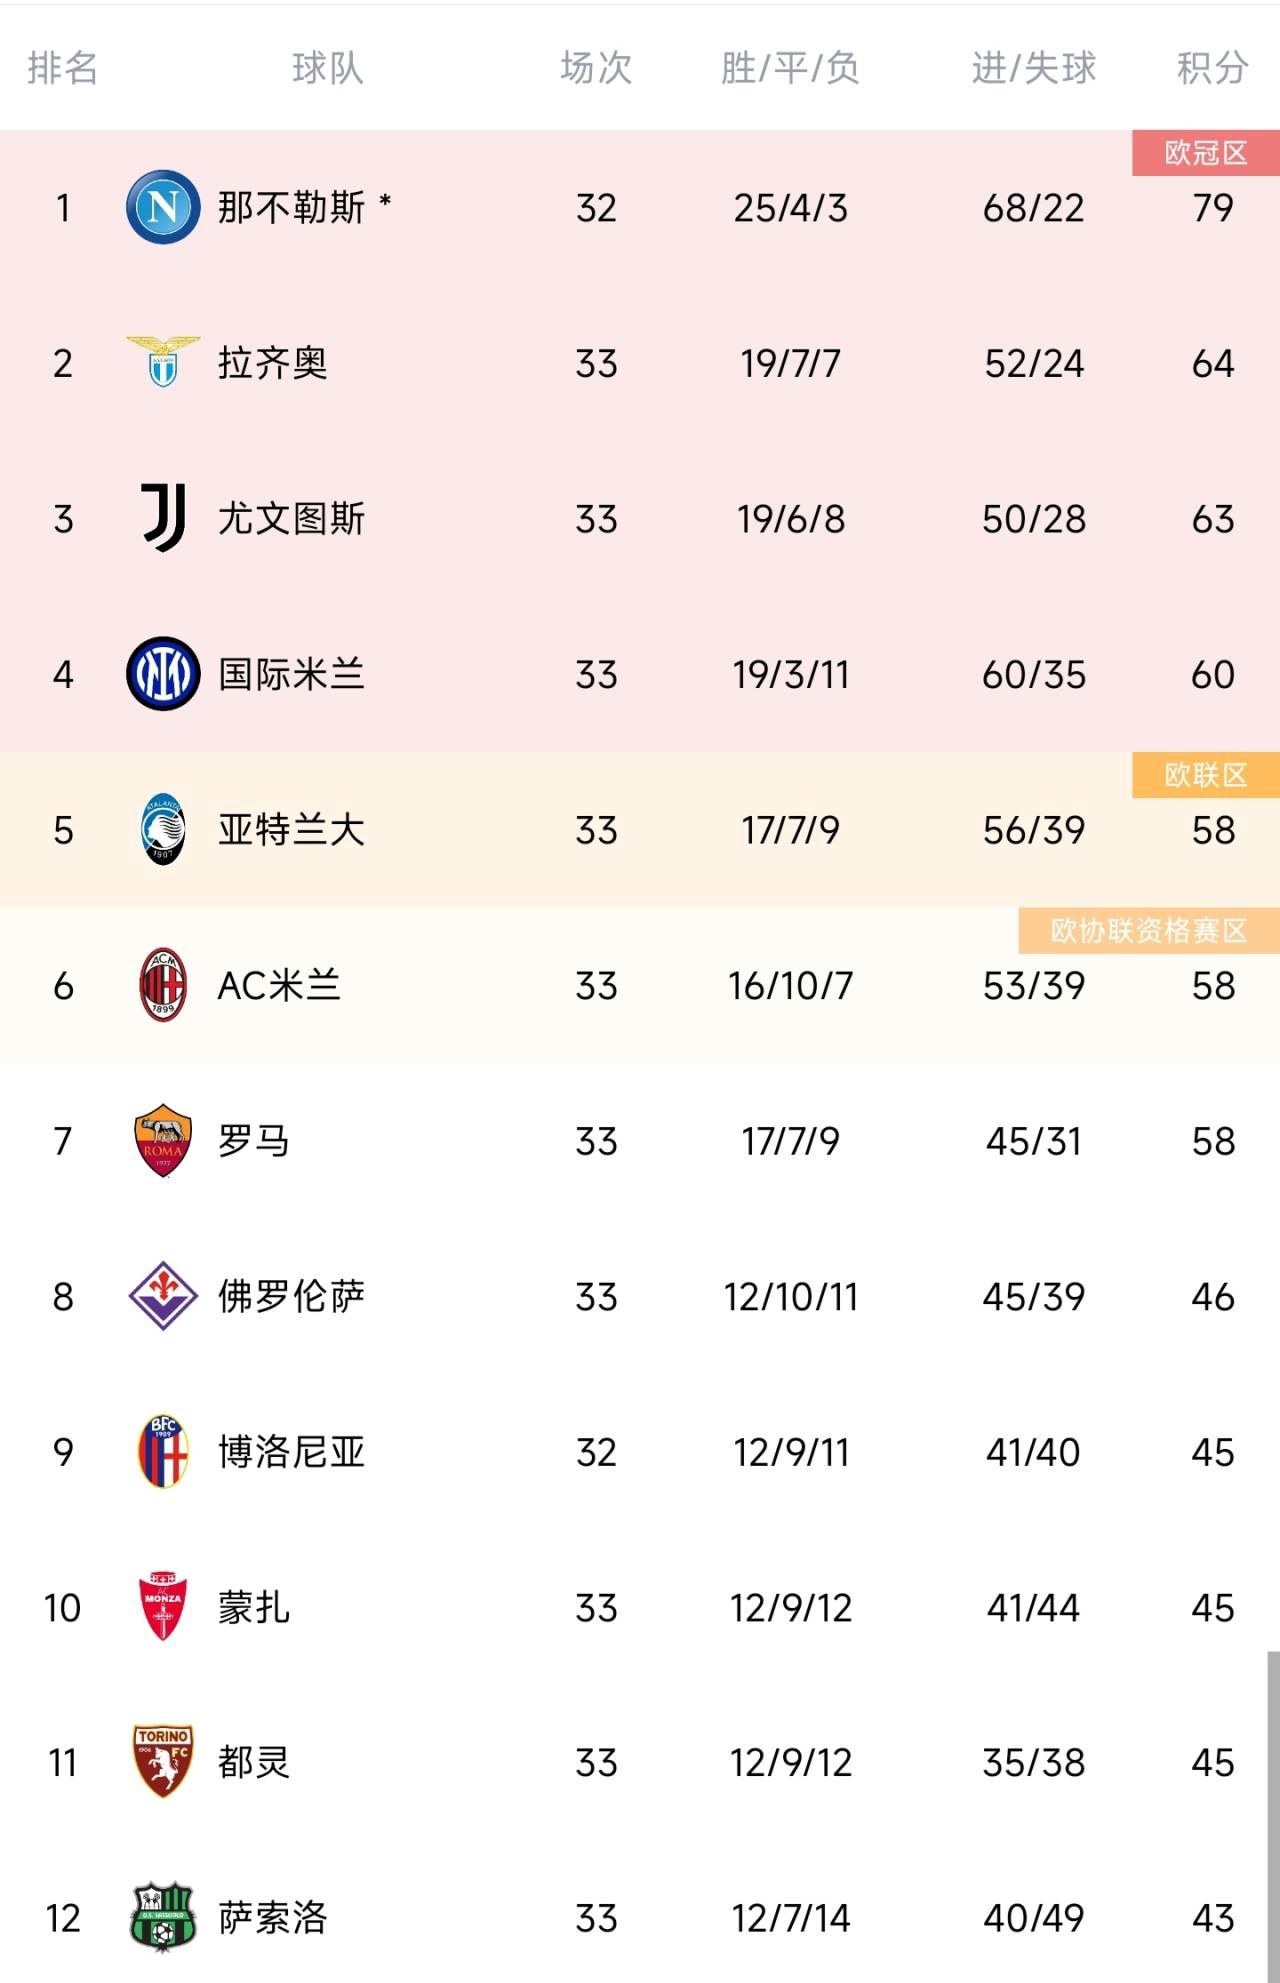Select the Juventus J logo

pyautogui.click(x=163, y=517)
